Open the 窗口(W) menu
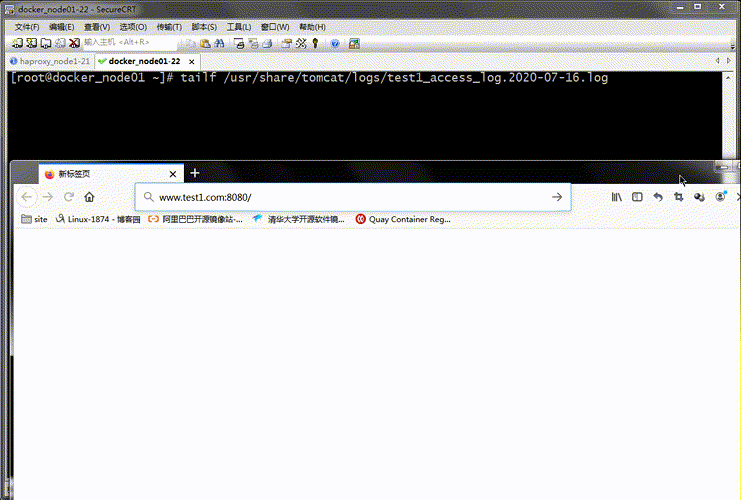 pos(275,27)
